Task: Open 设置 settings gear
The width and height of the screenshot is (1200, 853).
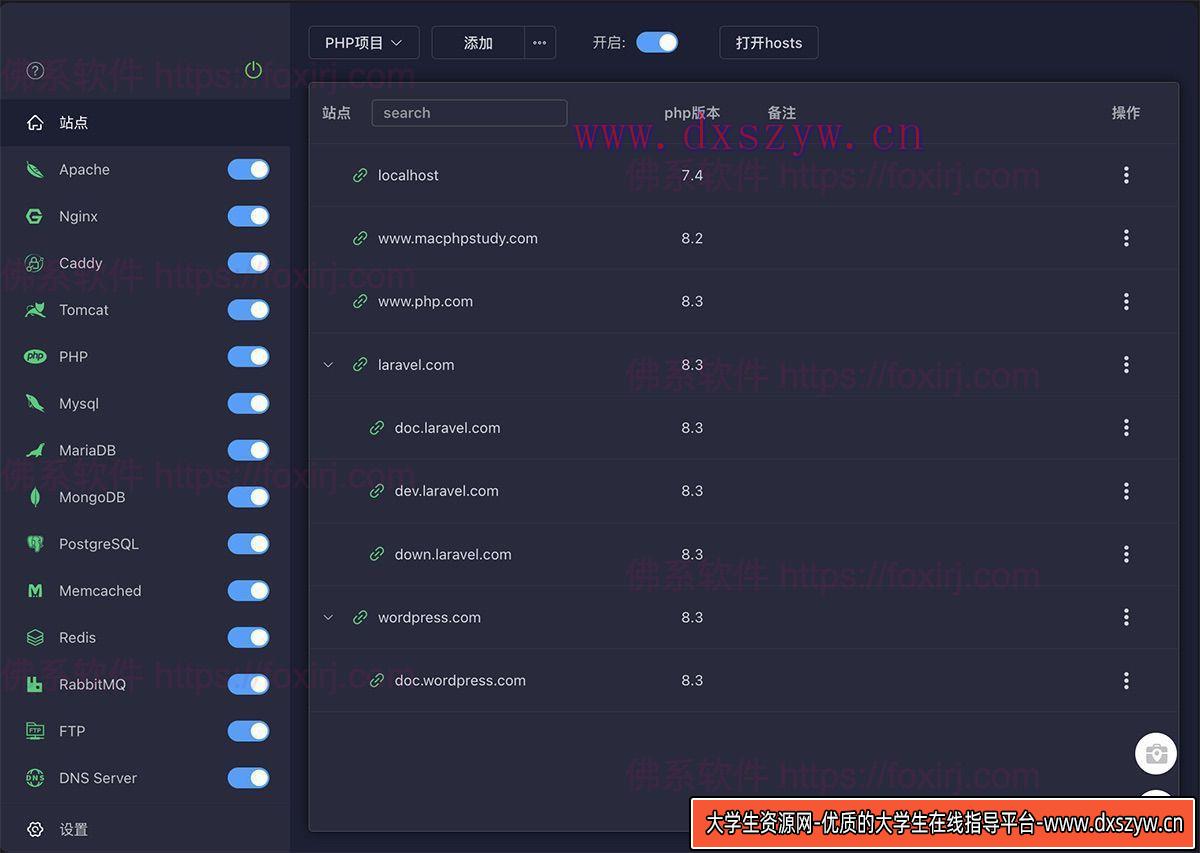Action: click(x=35, y=829)
